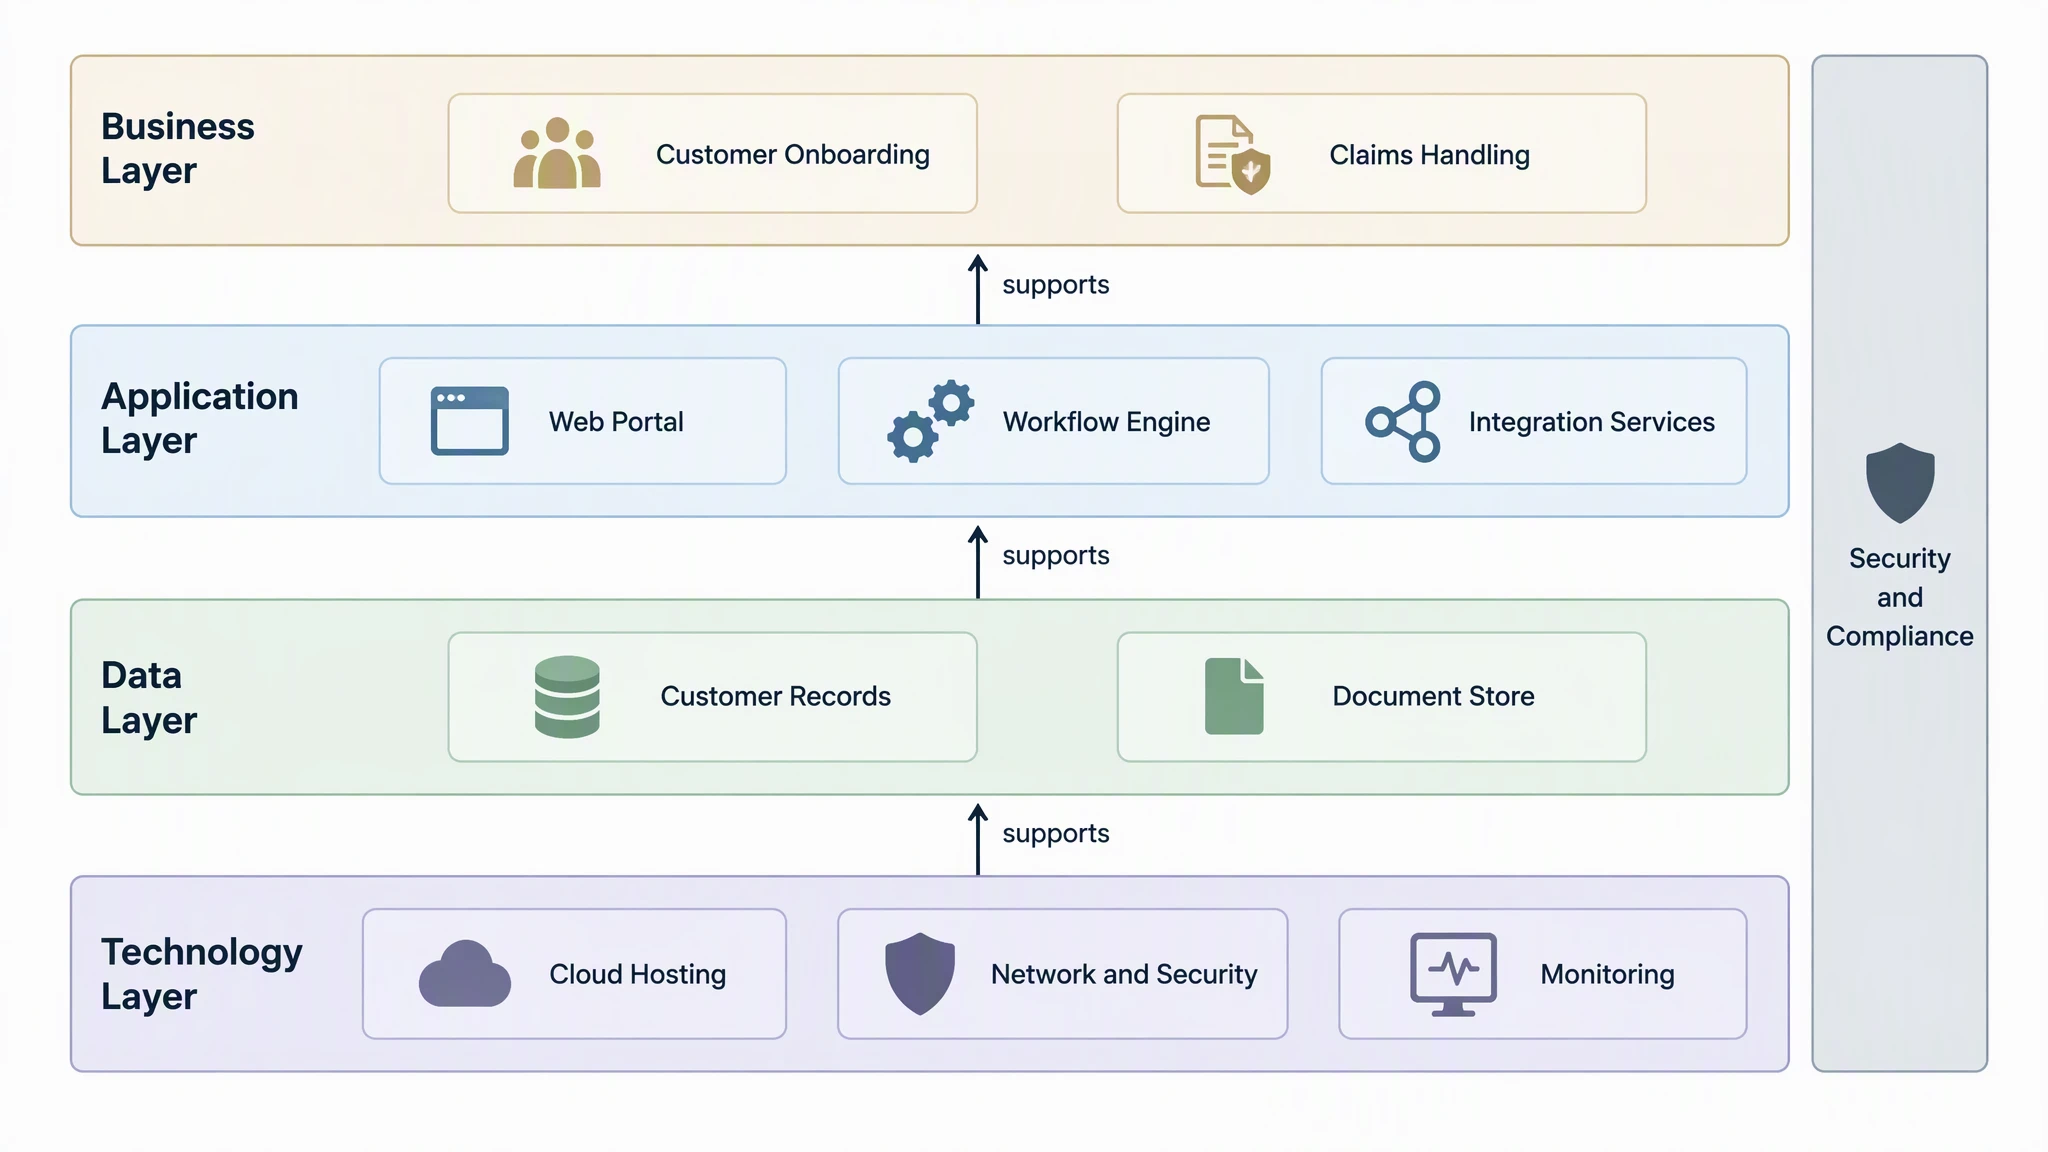This screenshot has height=1152, width=2048.
Task: Click the Security and Compliance text
Action: tap(1900, 597)
